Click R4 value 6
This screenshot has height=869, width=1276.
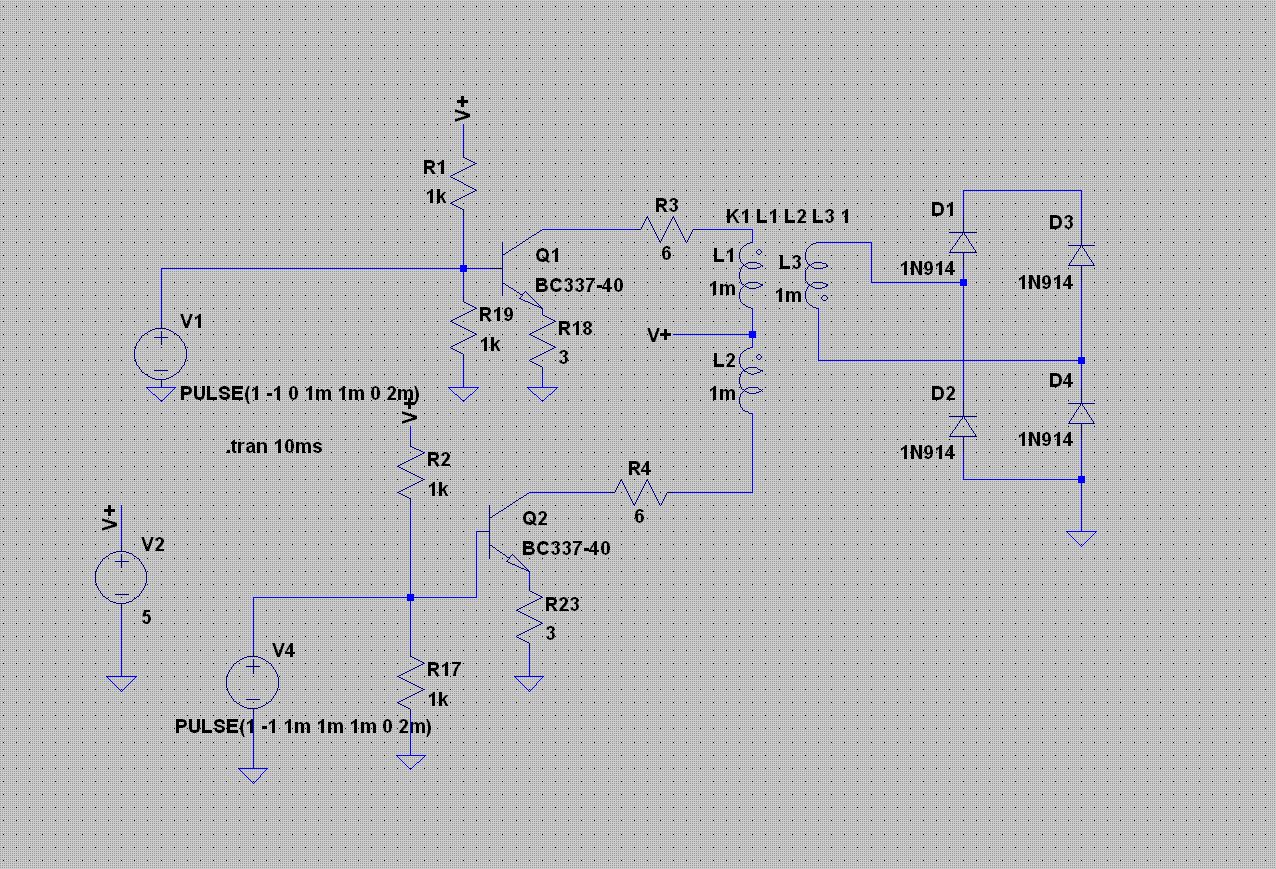640,517
